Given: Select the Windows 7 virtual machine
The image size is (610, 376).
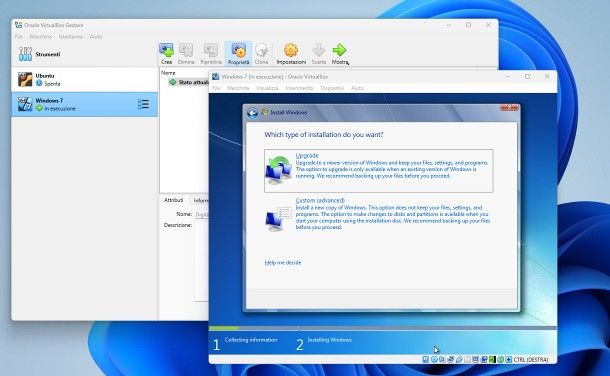Looking at the screenshot, I should [x=84, y=104].
